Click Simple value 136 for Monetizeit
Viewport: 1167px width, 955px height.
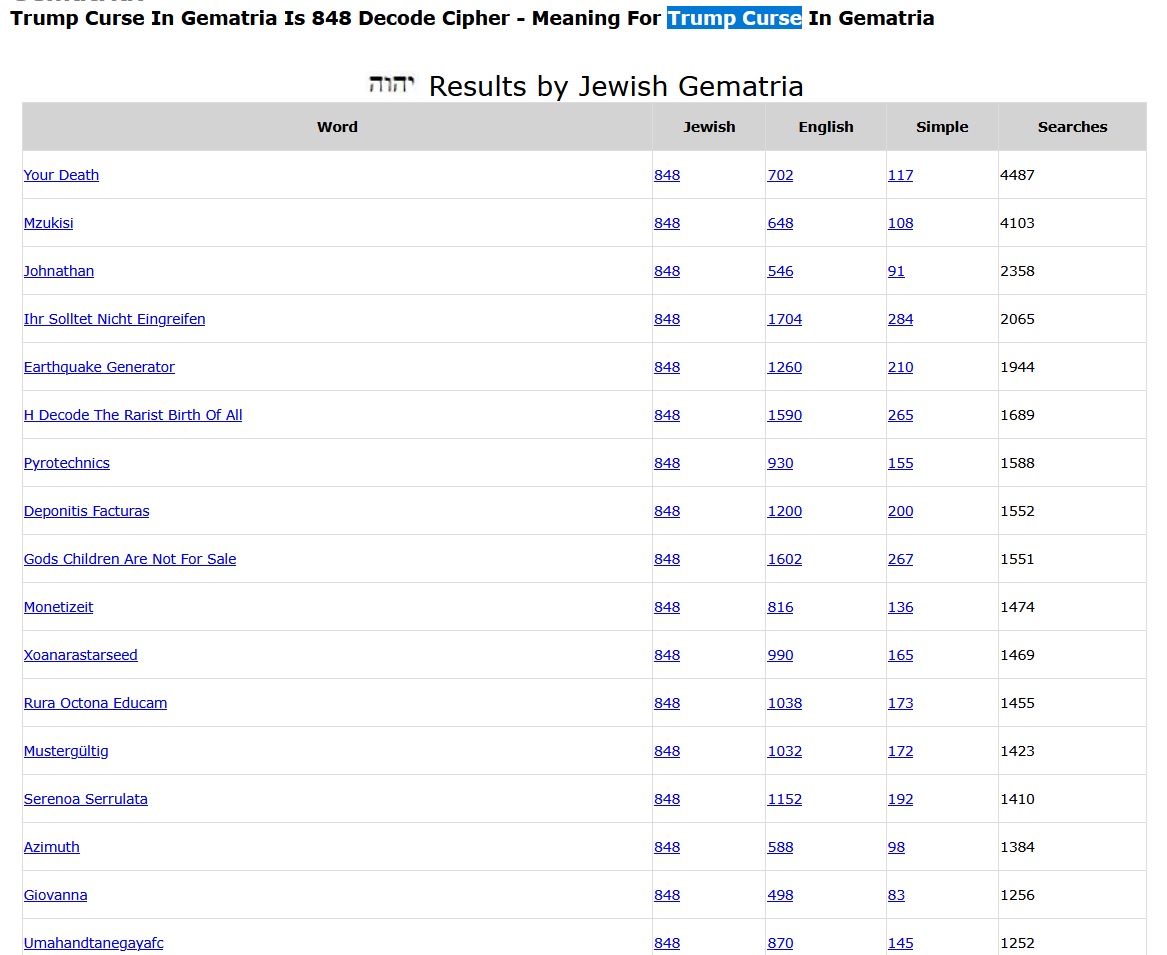point(901,607)
